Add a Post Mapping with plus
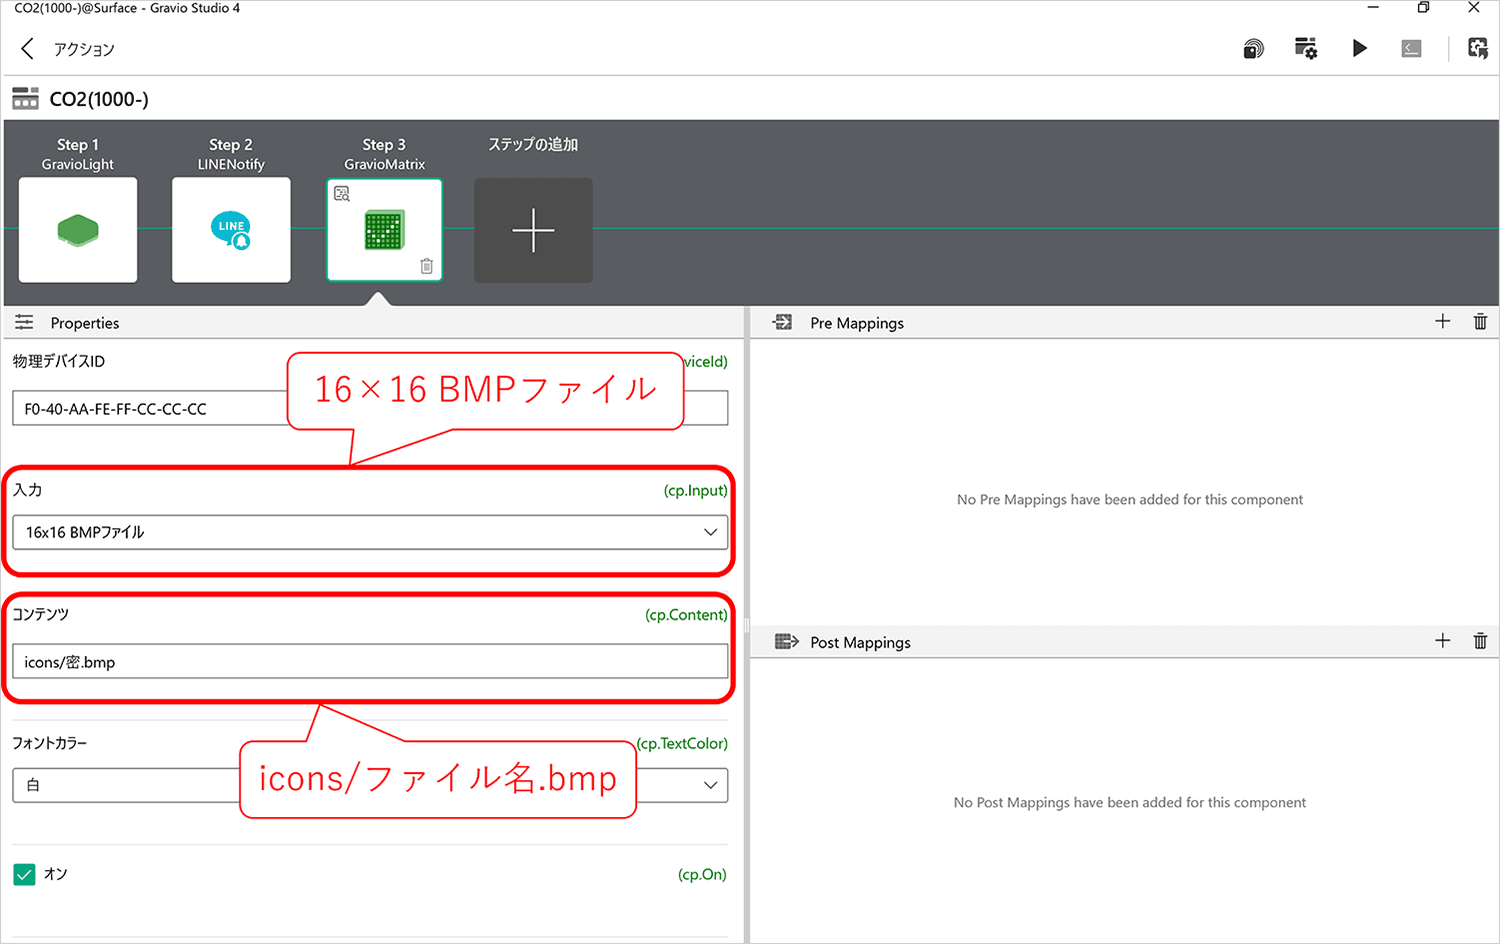 coord(1442,640)
